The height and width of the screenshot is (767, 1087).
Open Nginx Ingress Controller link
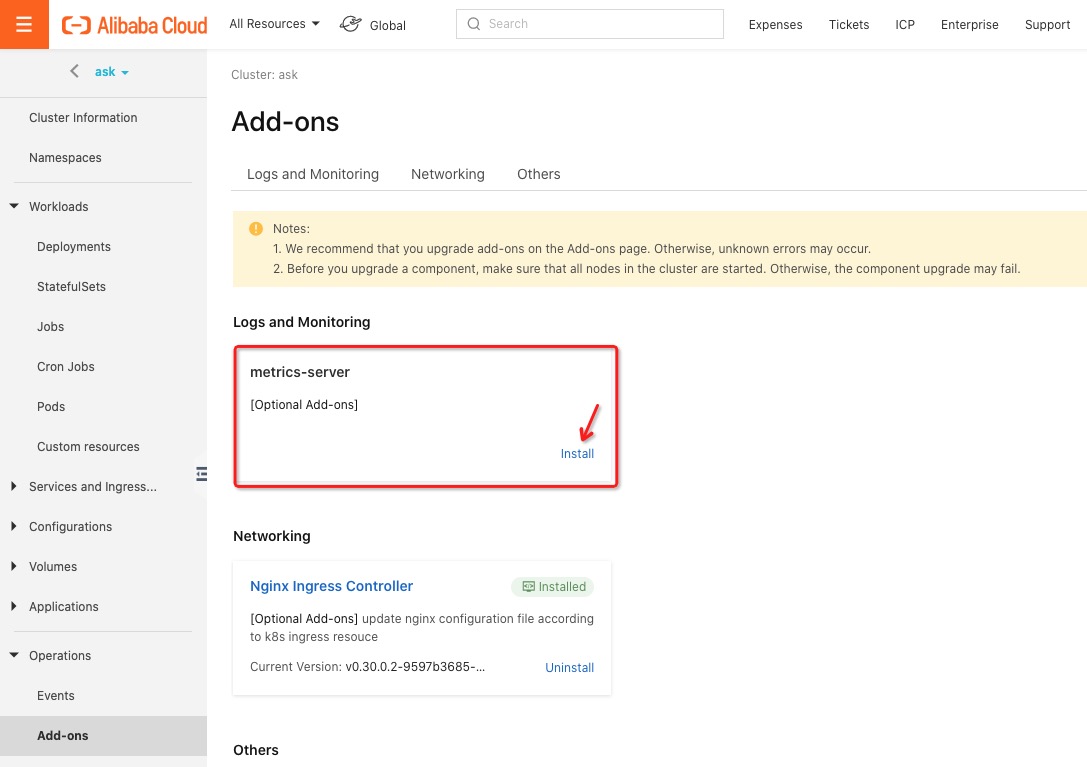331,586
